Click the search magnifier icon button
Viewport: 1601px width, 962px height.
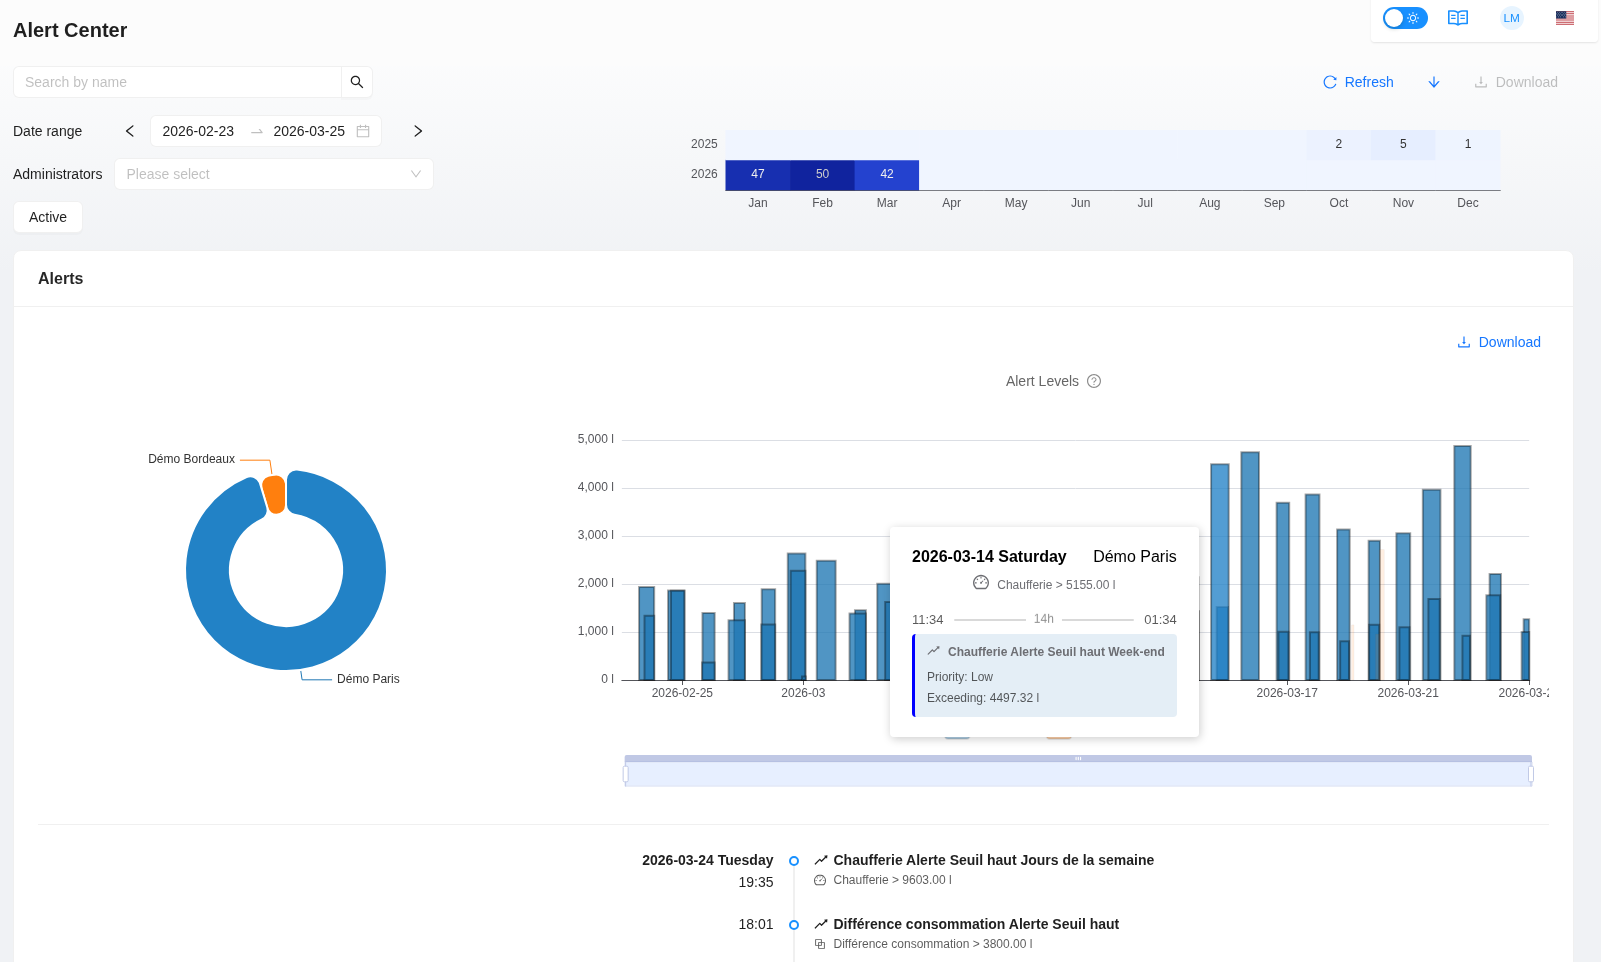[x=357, y=82]
